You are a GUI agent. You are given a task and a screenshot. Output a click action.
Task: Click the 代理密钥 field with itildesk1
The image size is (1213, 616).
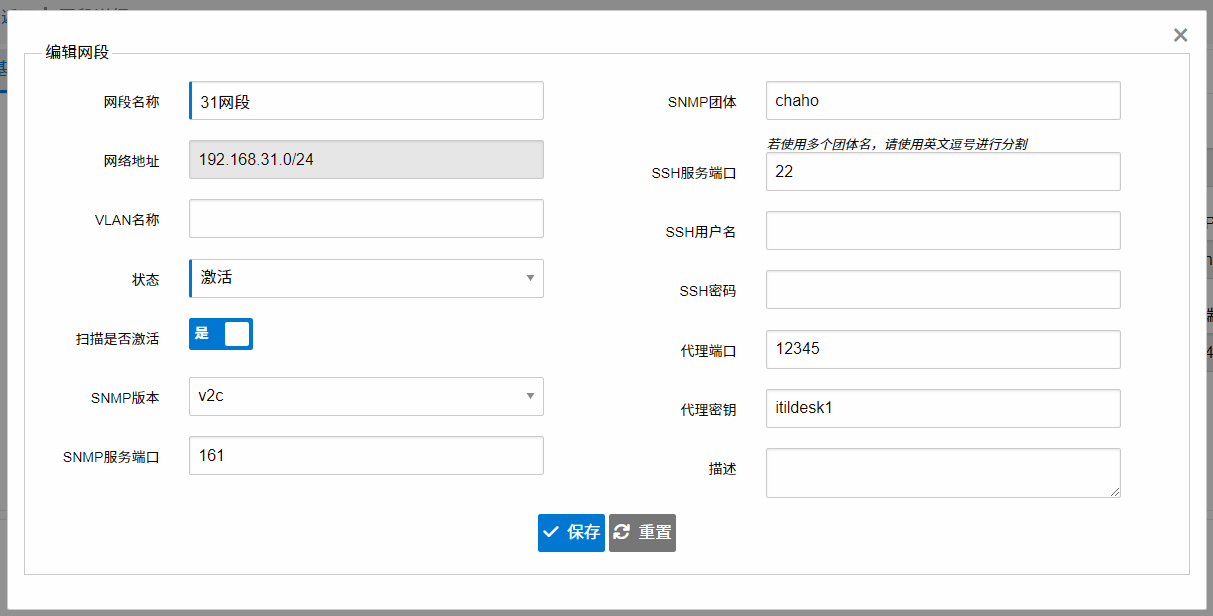tap(943, 408)
